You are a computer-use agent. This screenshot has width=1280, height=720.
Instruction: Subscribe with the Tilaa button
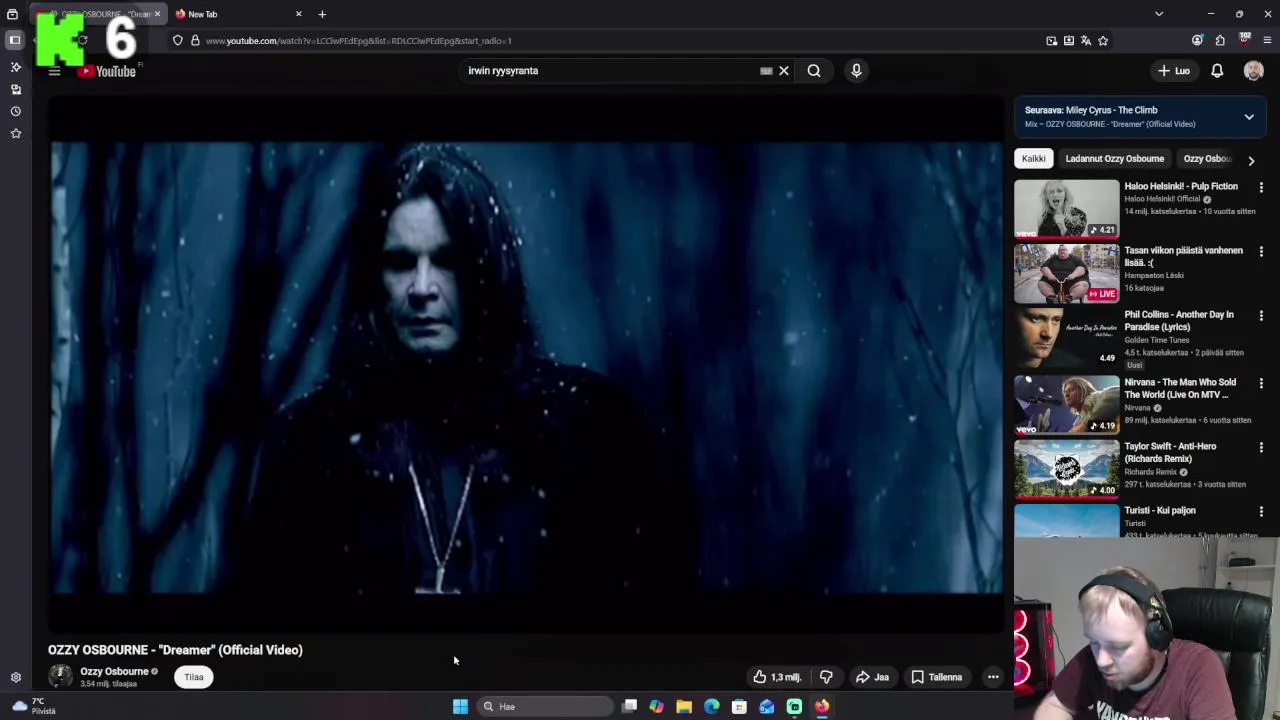(x=194, y=677)
